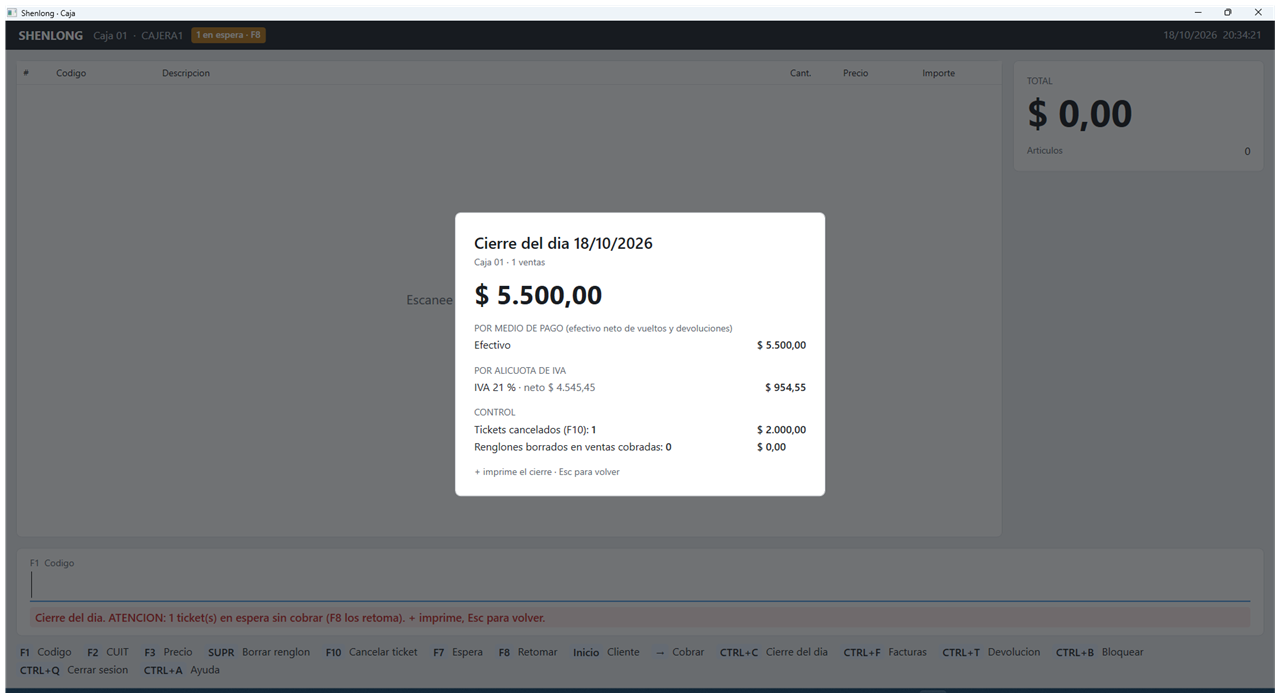Click the Shenlong app icon in the title bar

pos(12,13)
